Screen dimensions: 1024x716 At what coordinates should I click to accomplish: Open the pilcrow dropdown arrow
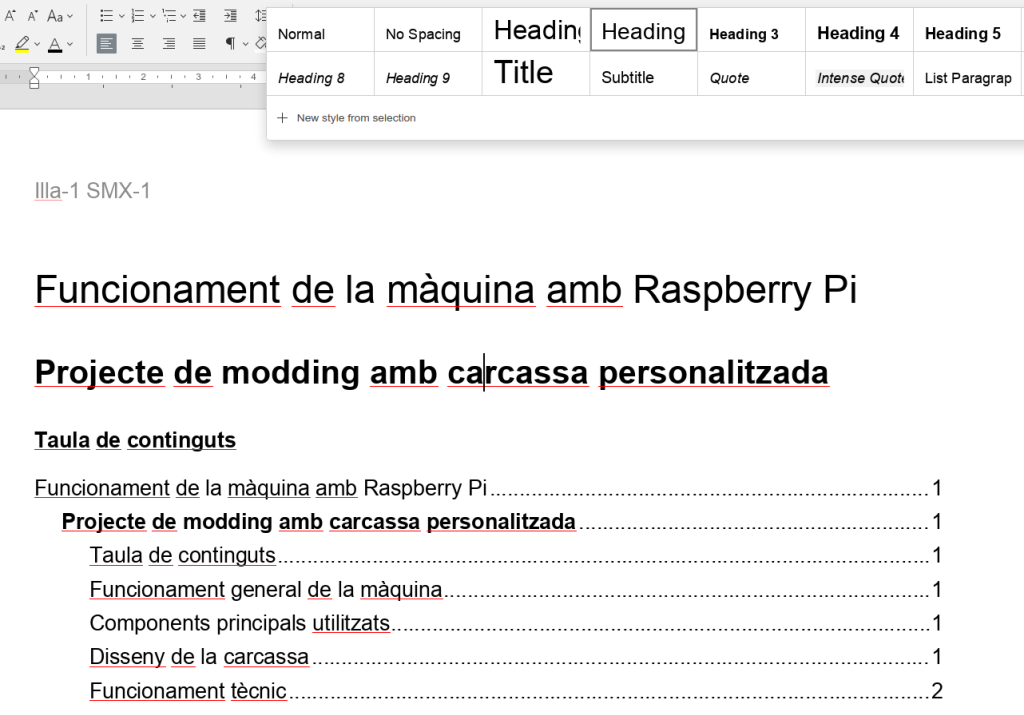[246, 44]
